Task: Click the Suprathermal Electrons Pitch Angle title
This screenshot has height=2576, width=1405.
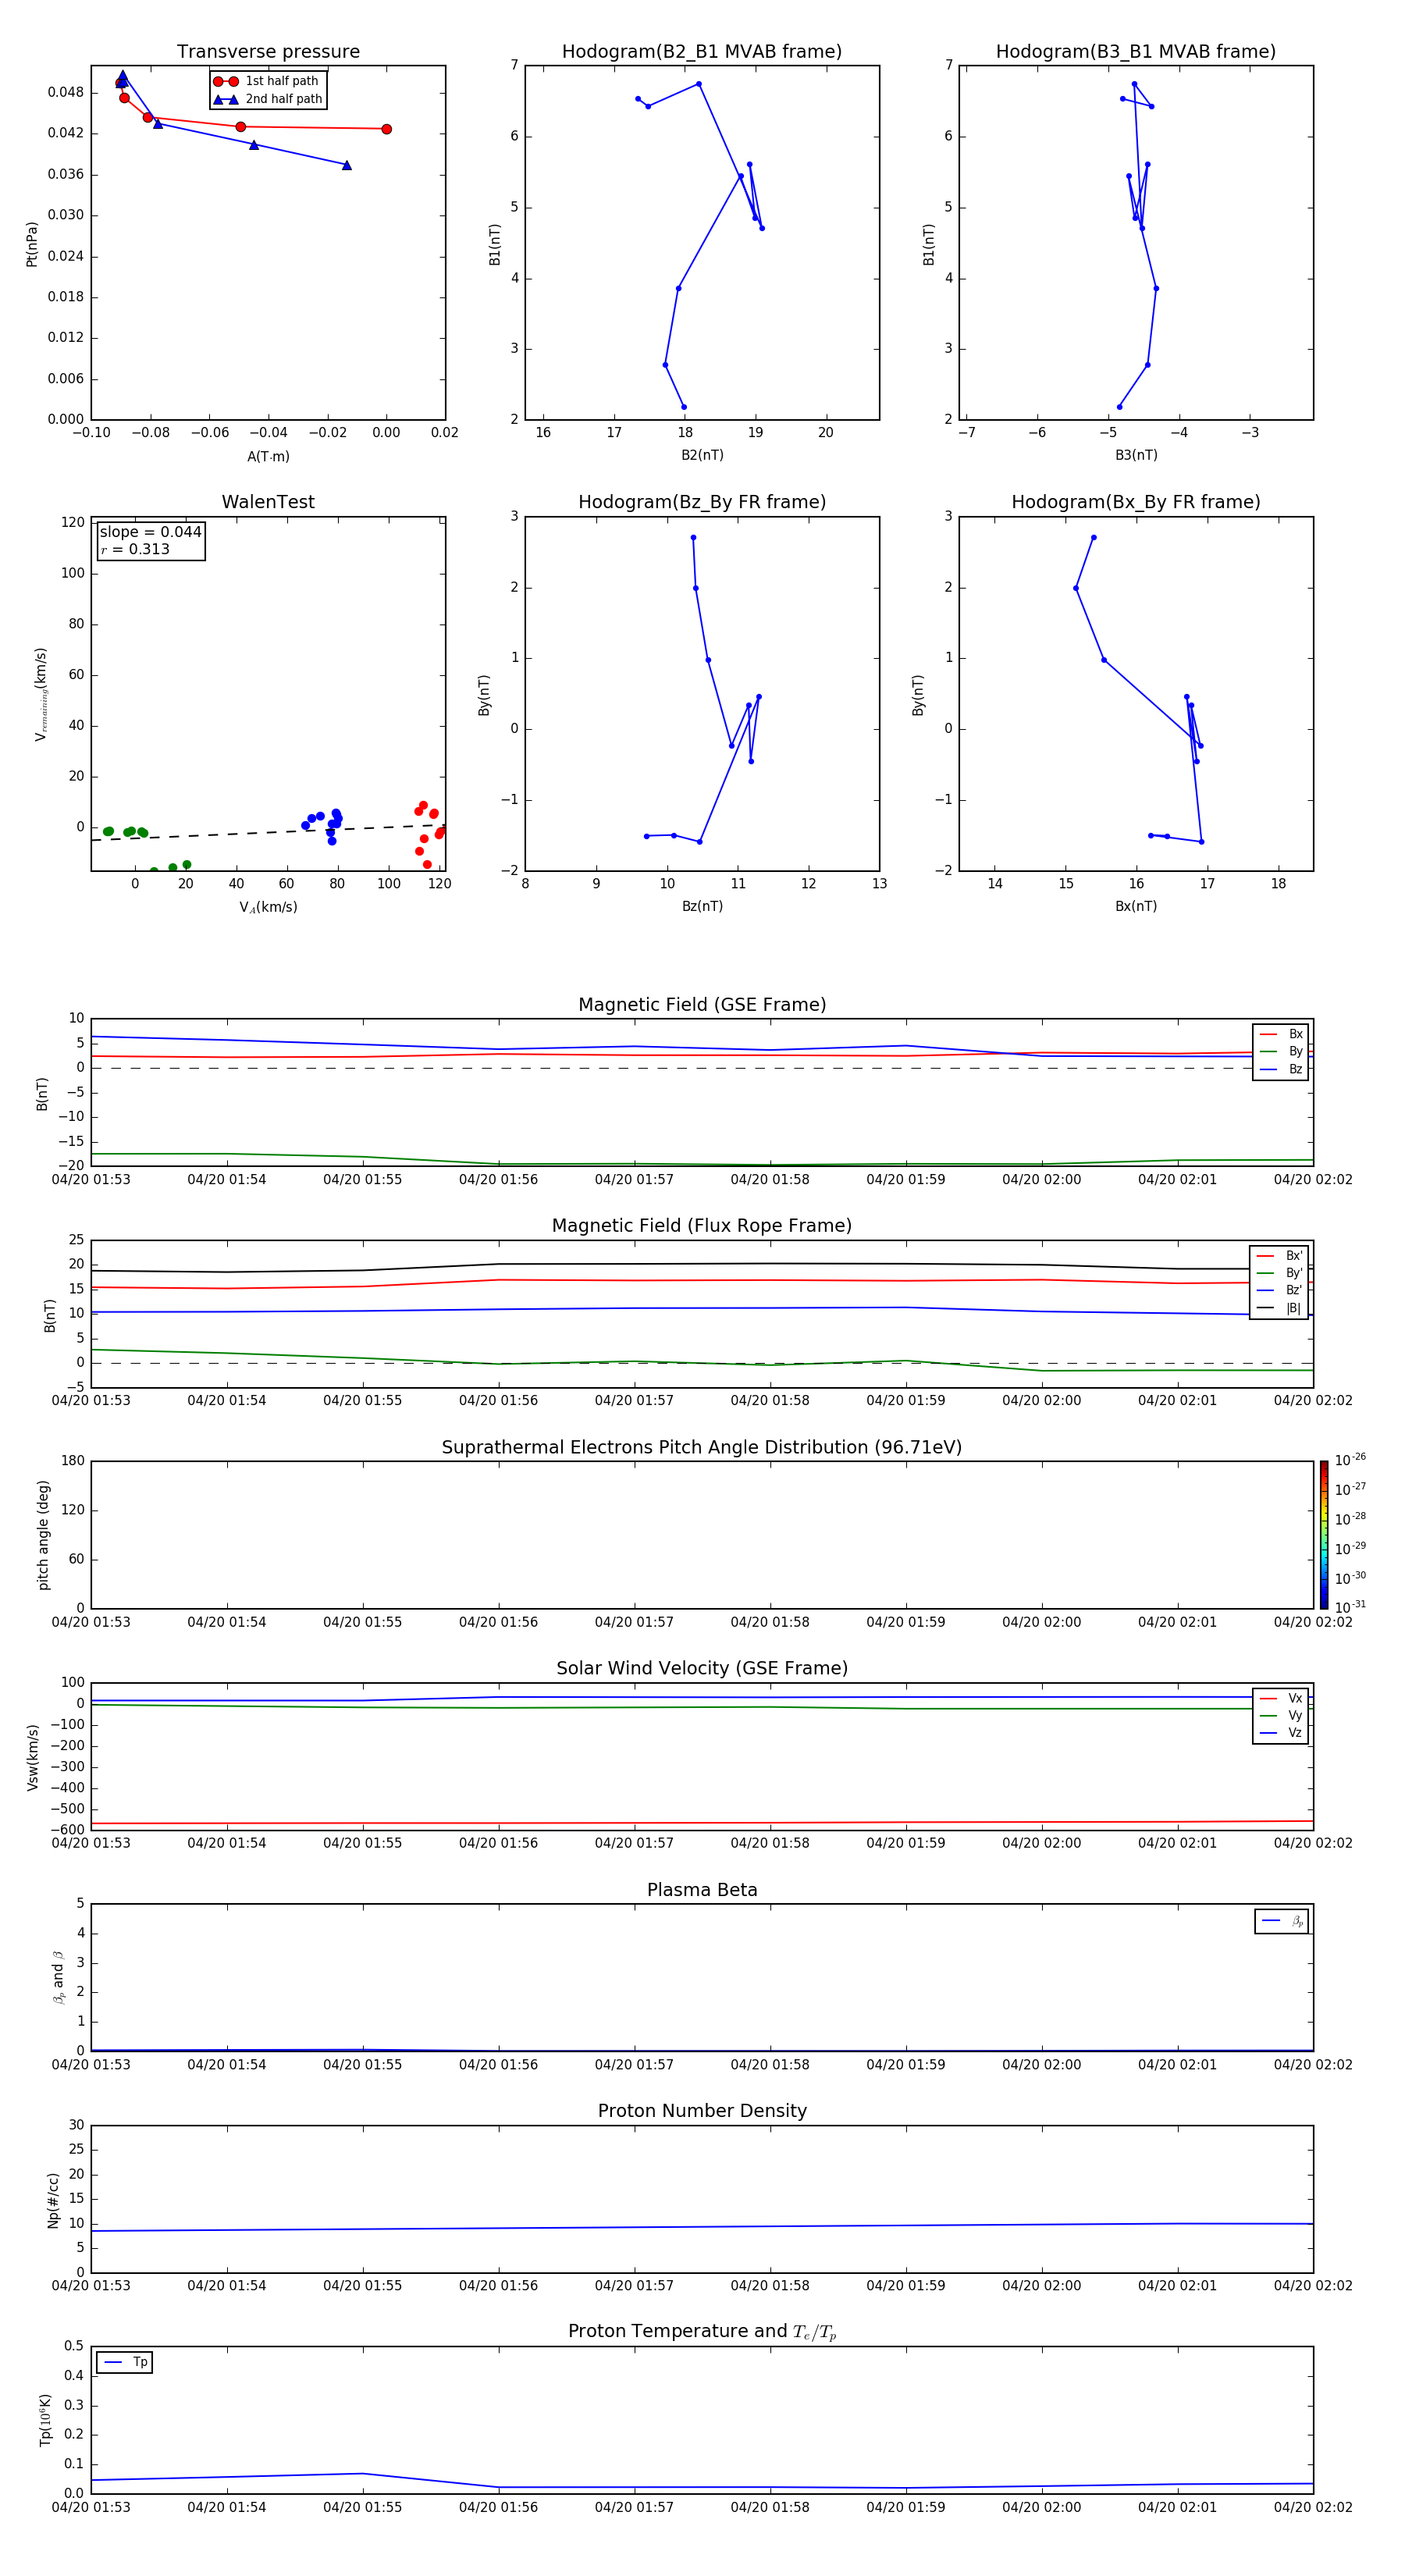Action: [x=702, y=1447]
